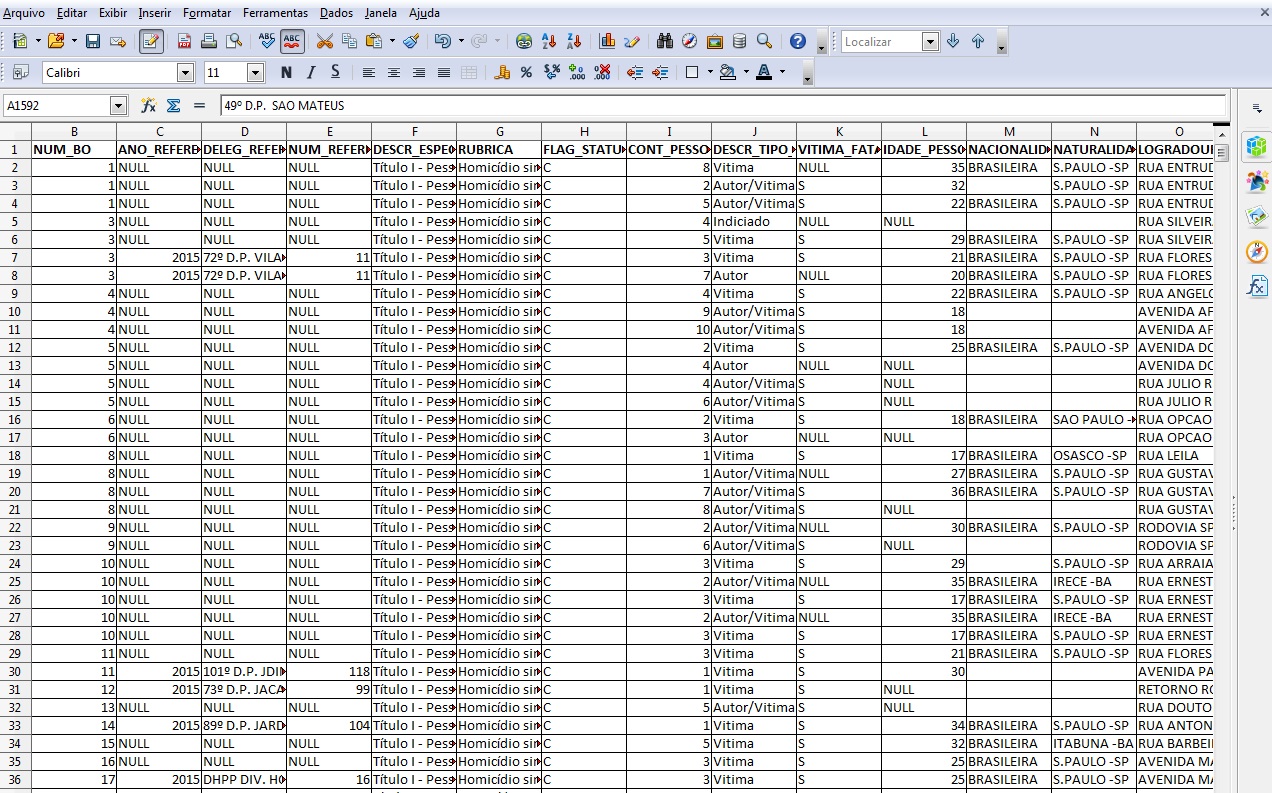1272x793 pixels.
Task: Open the sidebar Gallery panel icon
Action: tap(1256, 216)
